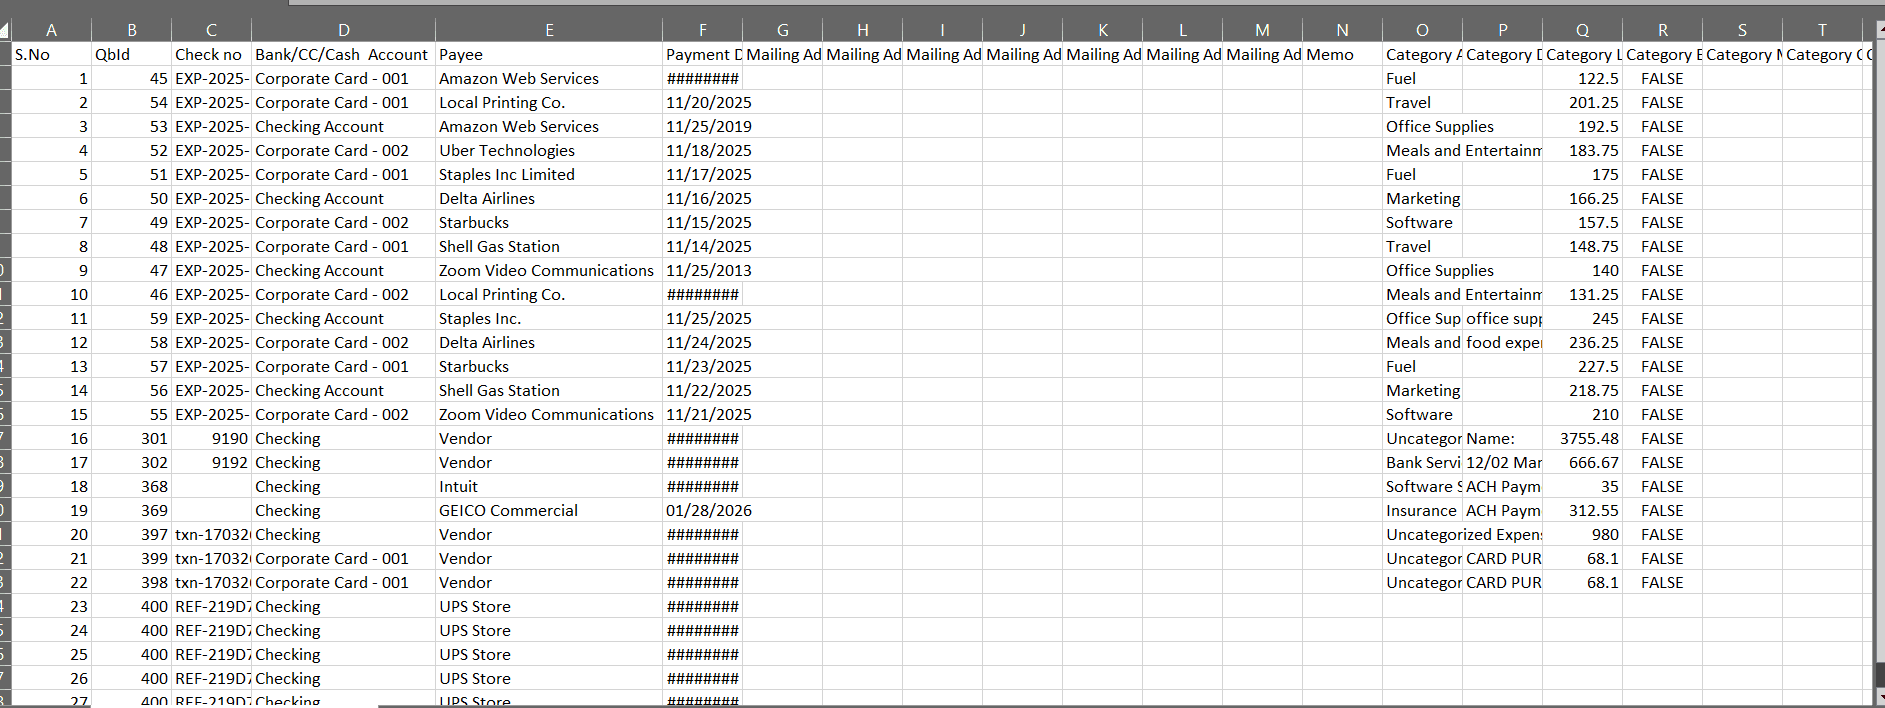Viewport: 1885px width, 708px height.
Task: Select the Memo header cell
Action: pyautogui.click(x=1342, y=54)
